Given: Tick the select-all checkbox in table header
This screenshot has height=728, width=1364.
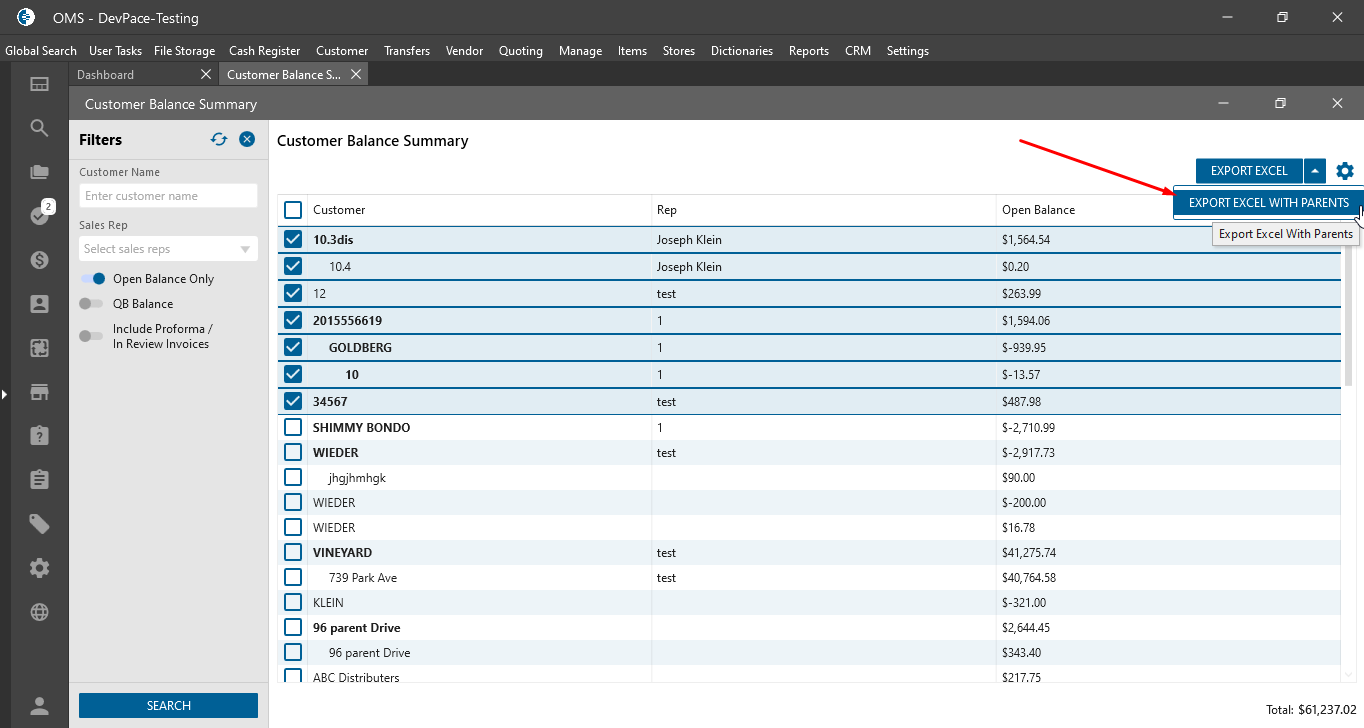Looking at the screenshot, I should point(293,210).
